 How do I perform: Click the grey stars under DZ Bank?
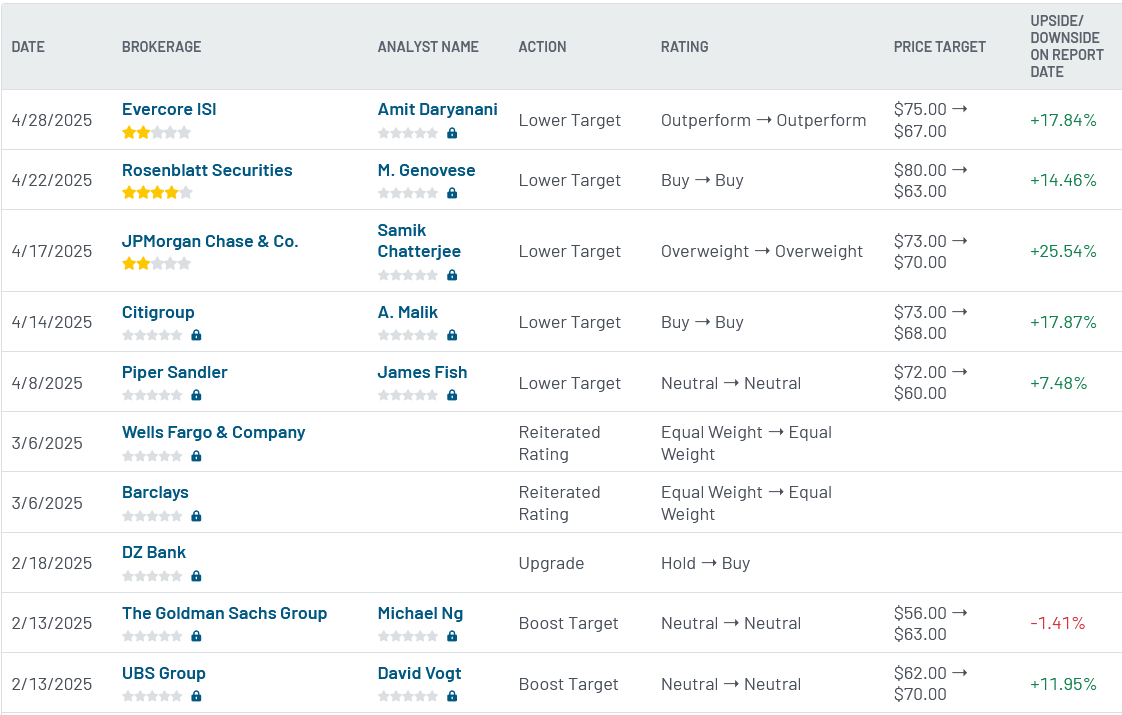tap(152, 576)
